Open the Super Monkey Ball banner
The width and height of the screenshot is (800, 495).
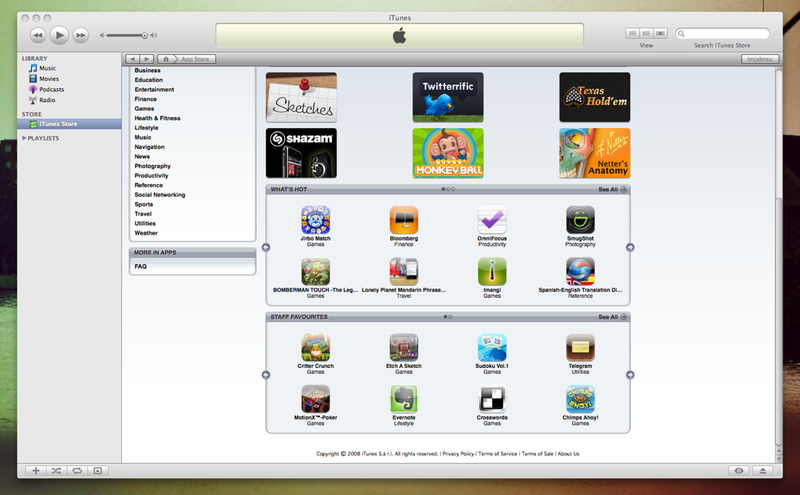[448, 153]
